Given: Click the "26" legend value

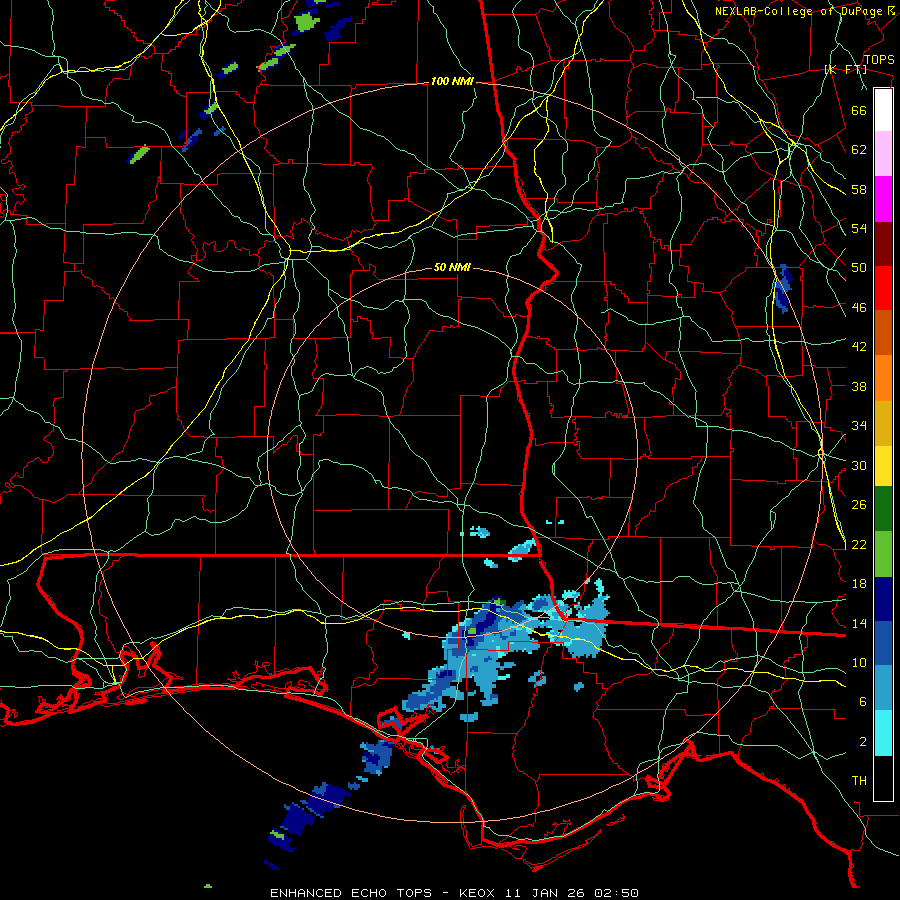Looking at the screenshot, I should [859, 505].
